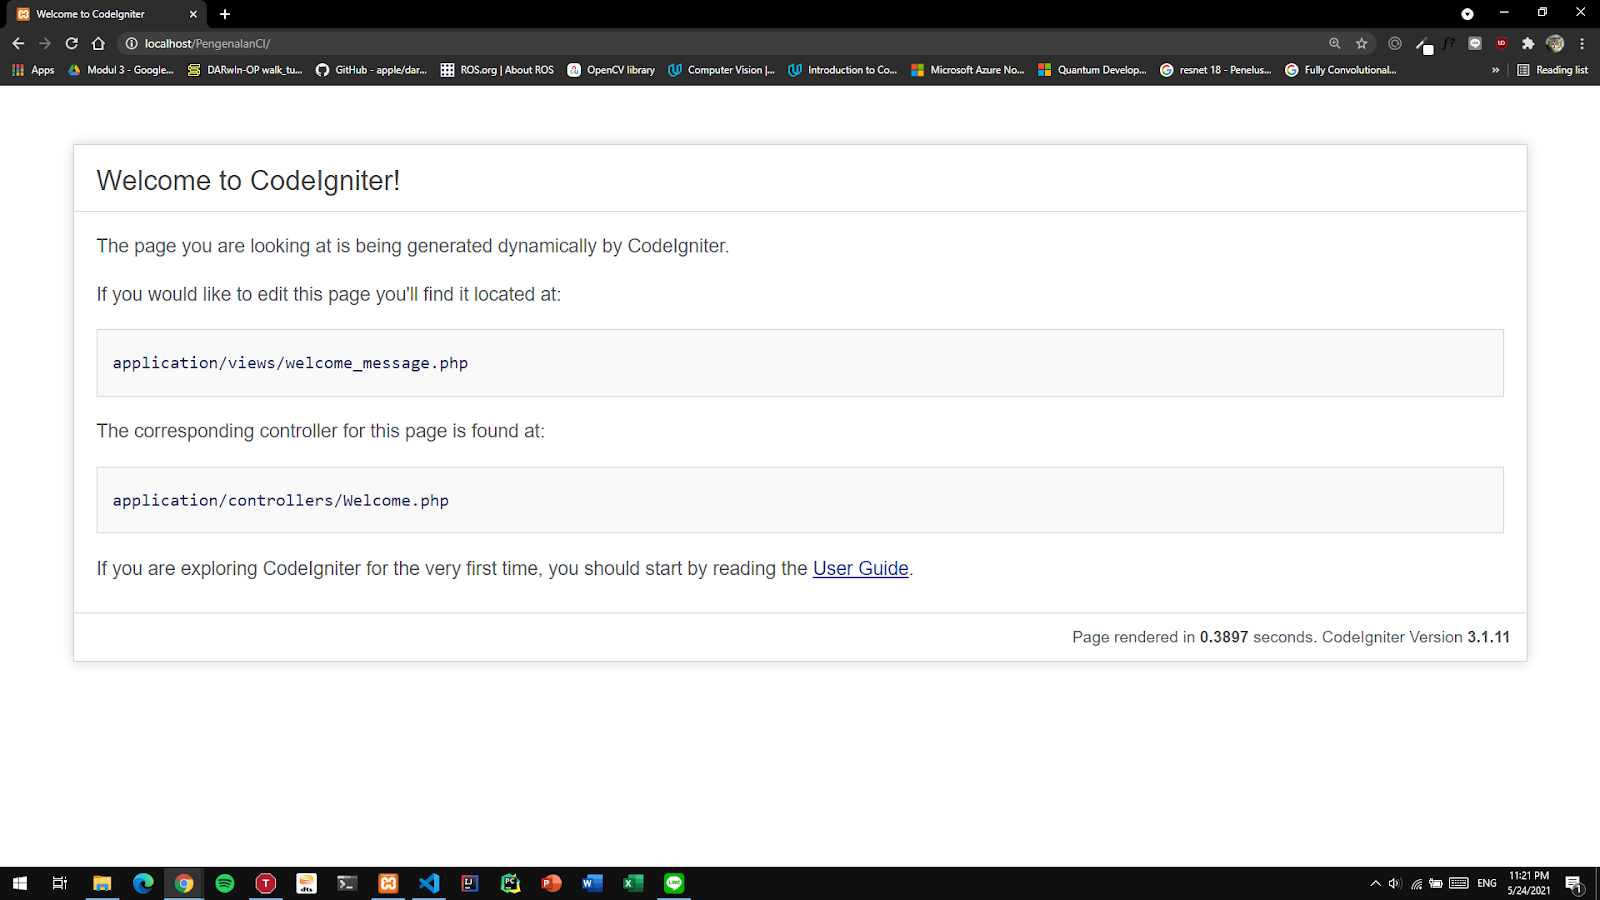Open the OpenCV library bookmark
This screenshot has width=1600, height=900.
611,70
